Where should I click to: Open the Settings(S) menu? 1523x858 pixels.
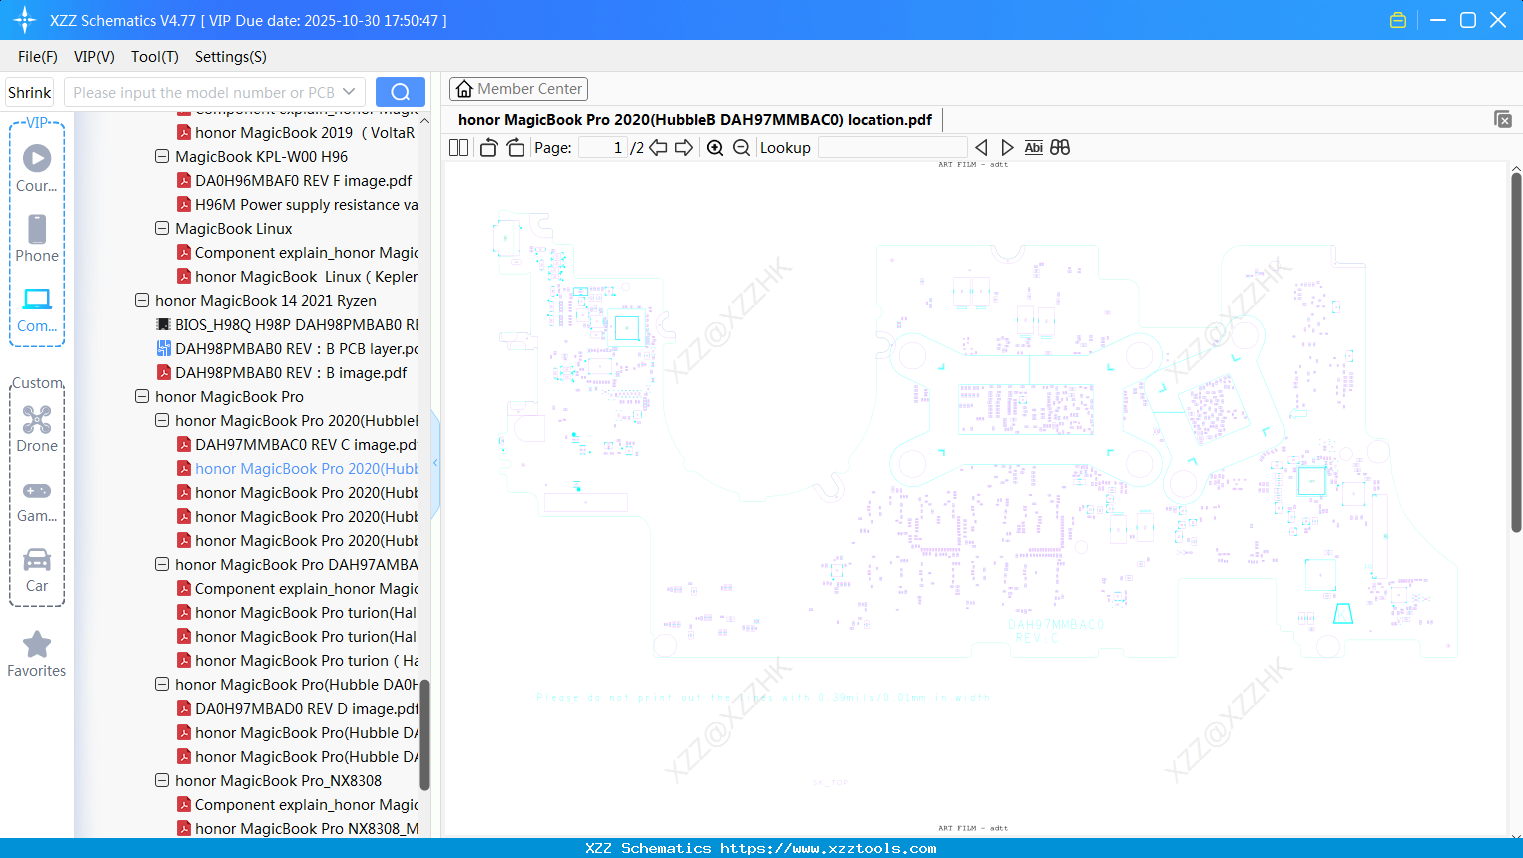231,57
